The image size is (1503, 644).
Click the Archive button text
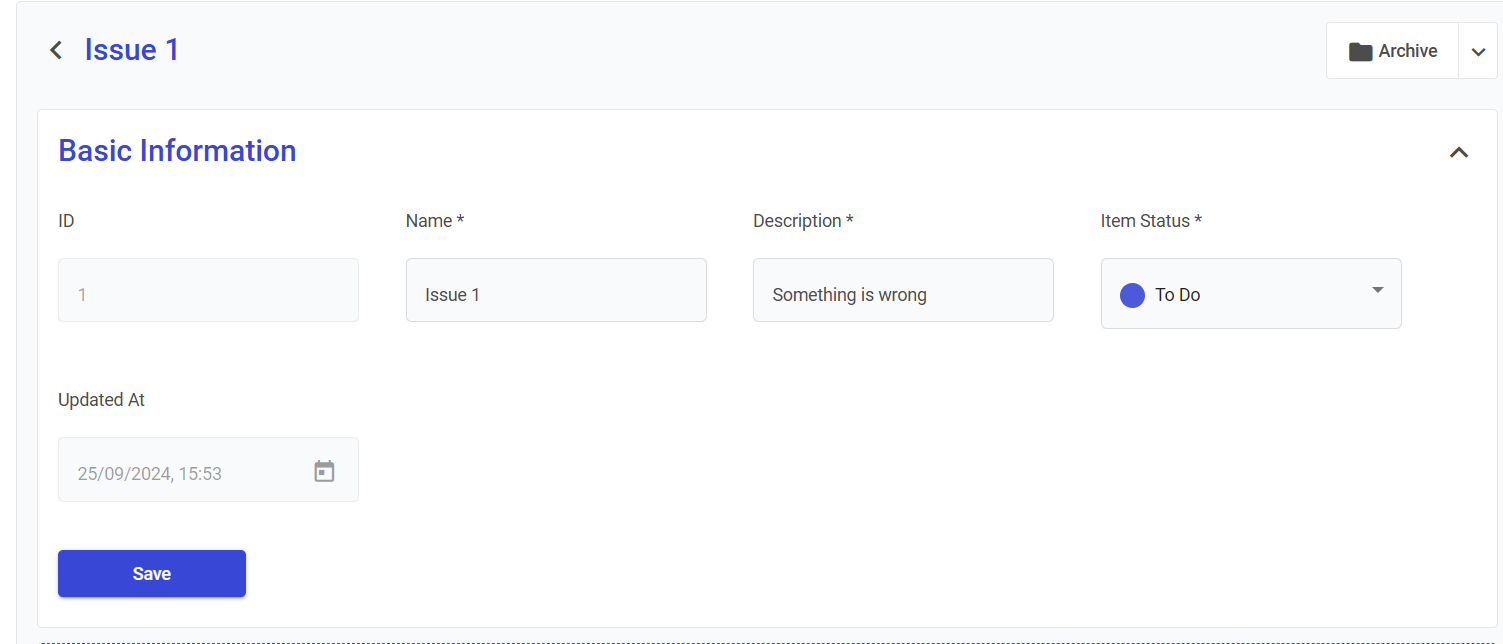click(1407, 51)
